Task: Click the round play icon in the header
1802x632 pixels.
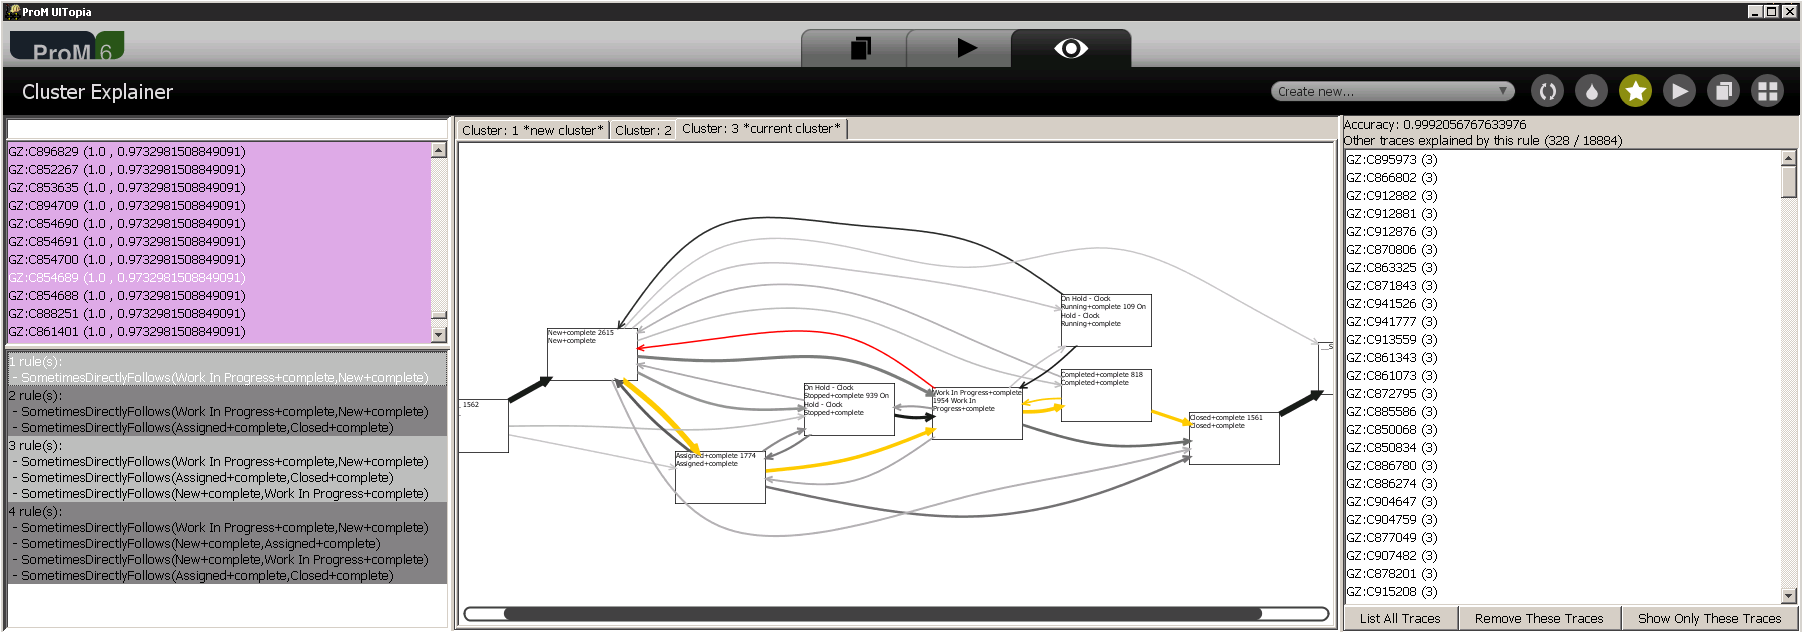Action: [1679, 91]
